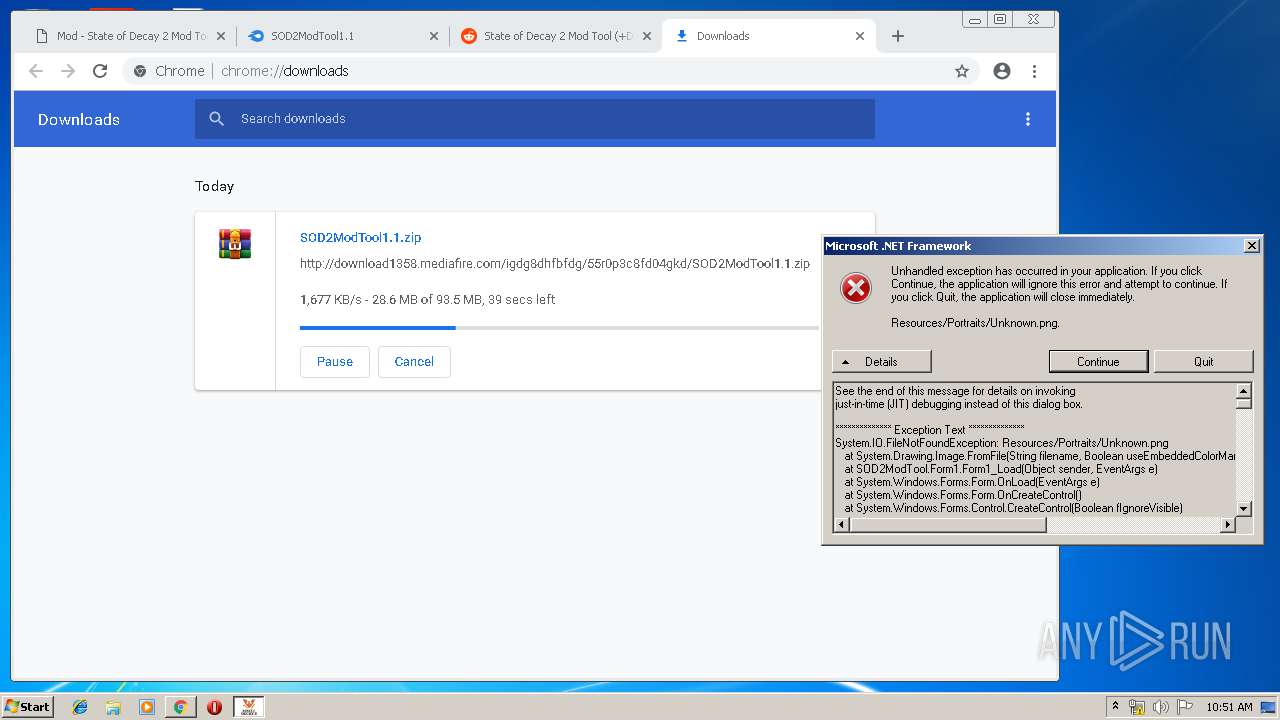Show hidden system tray icons
The width and height of the screenshot is (1280, 720).
click(x=1115, y=707)
